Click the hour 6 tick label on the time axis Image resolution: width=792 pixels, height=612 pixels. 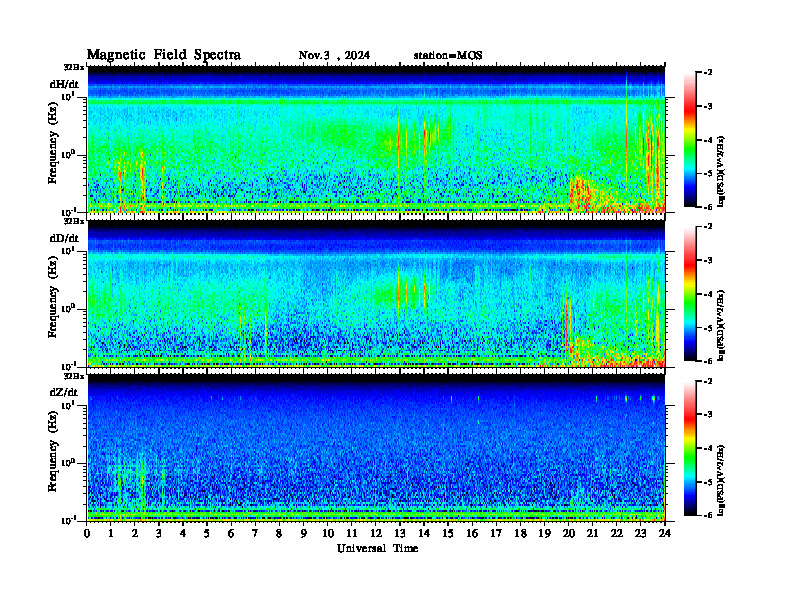click(x=231, y=533)
